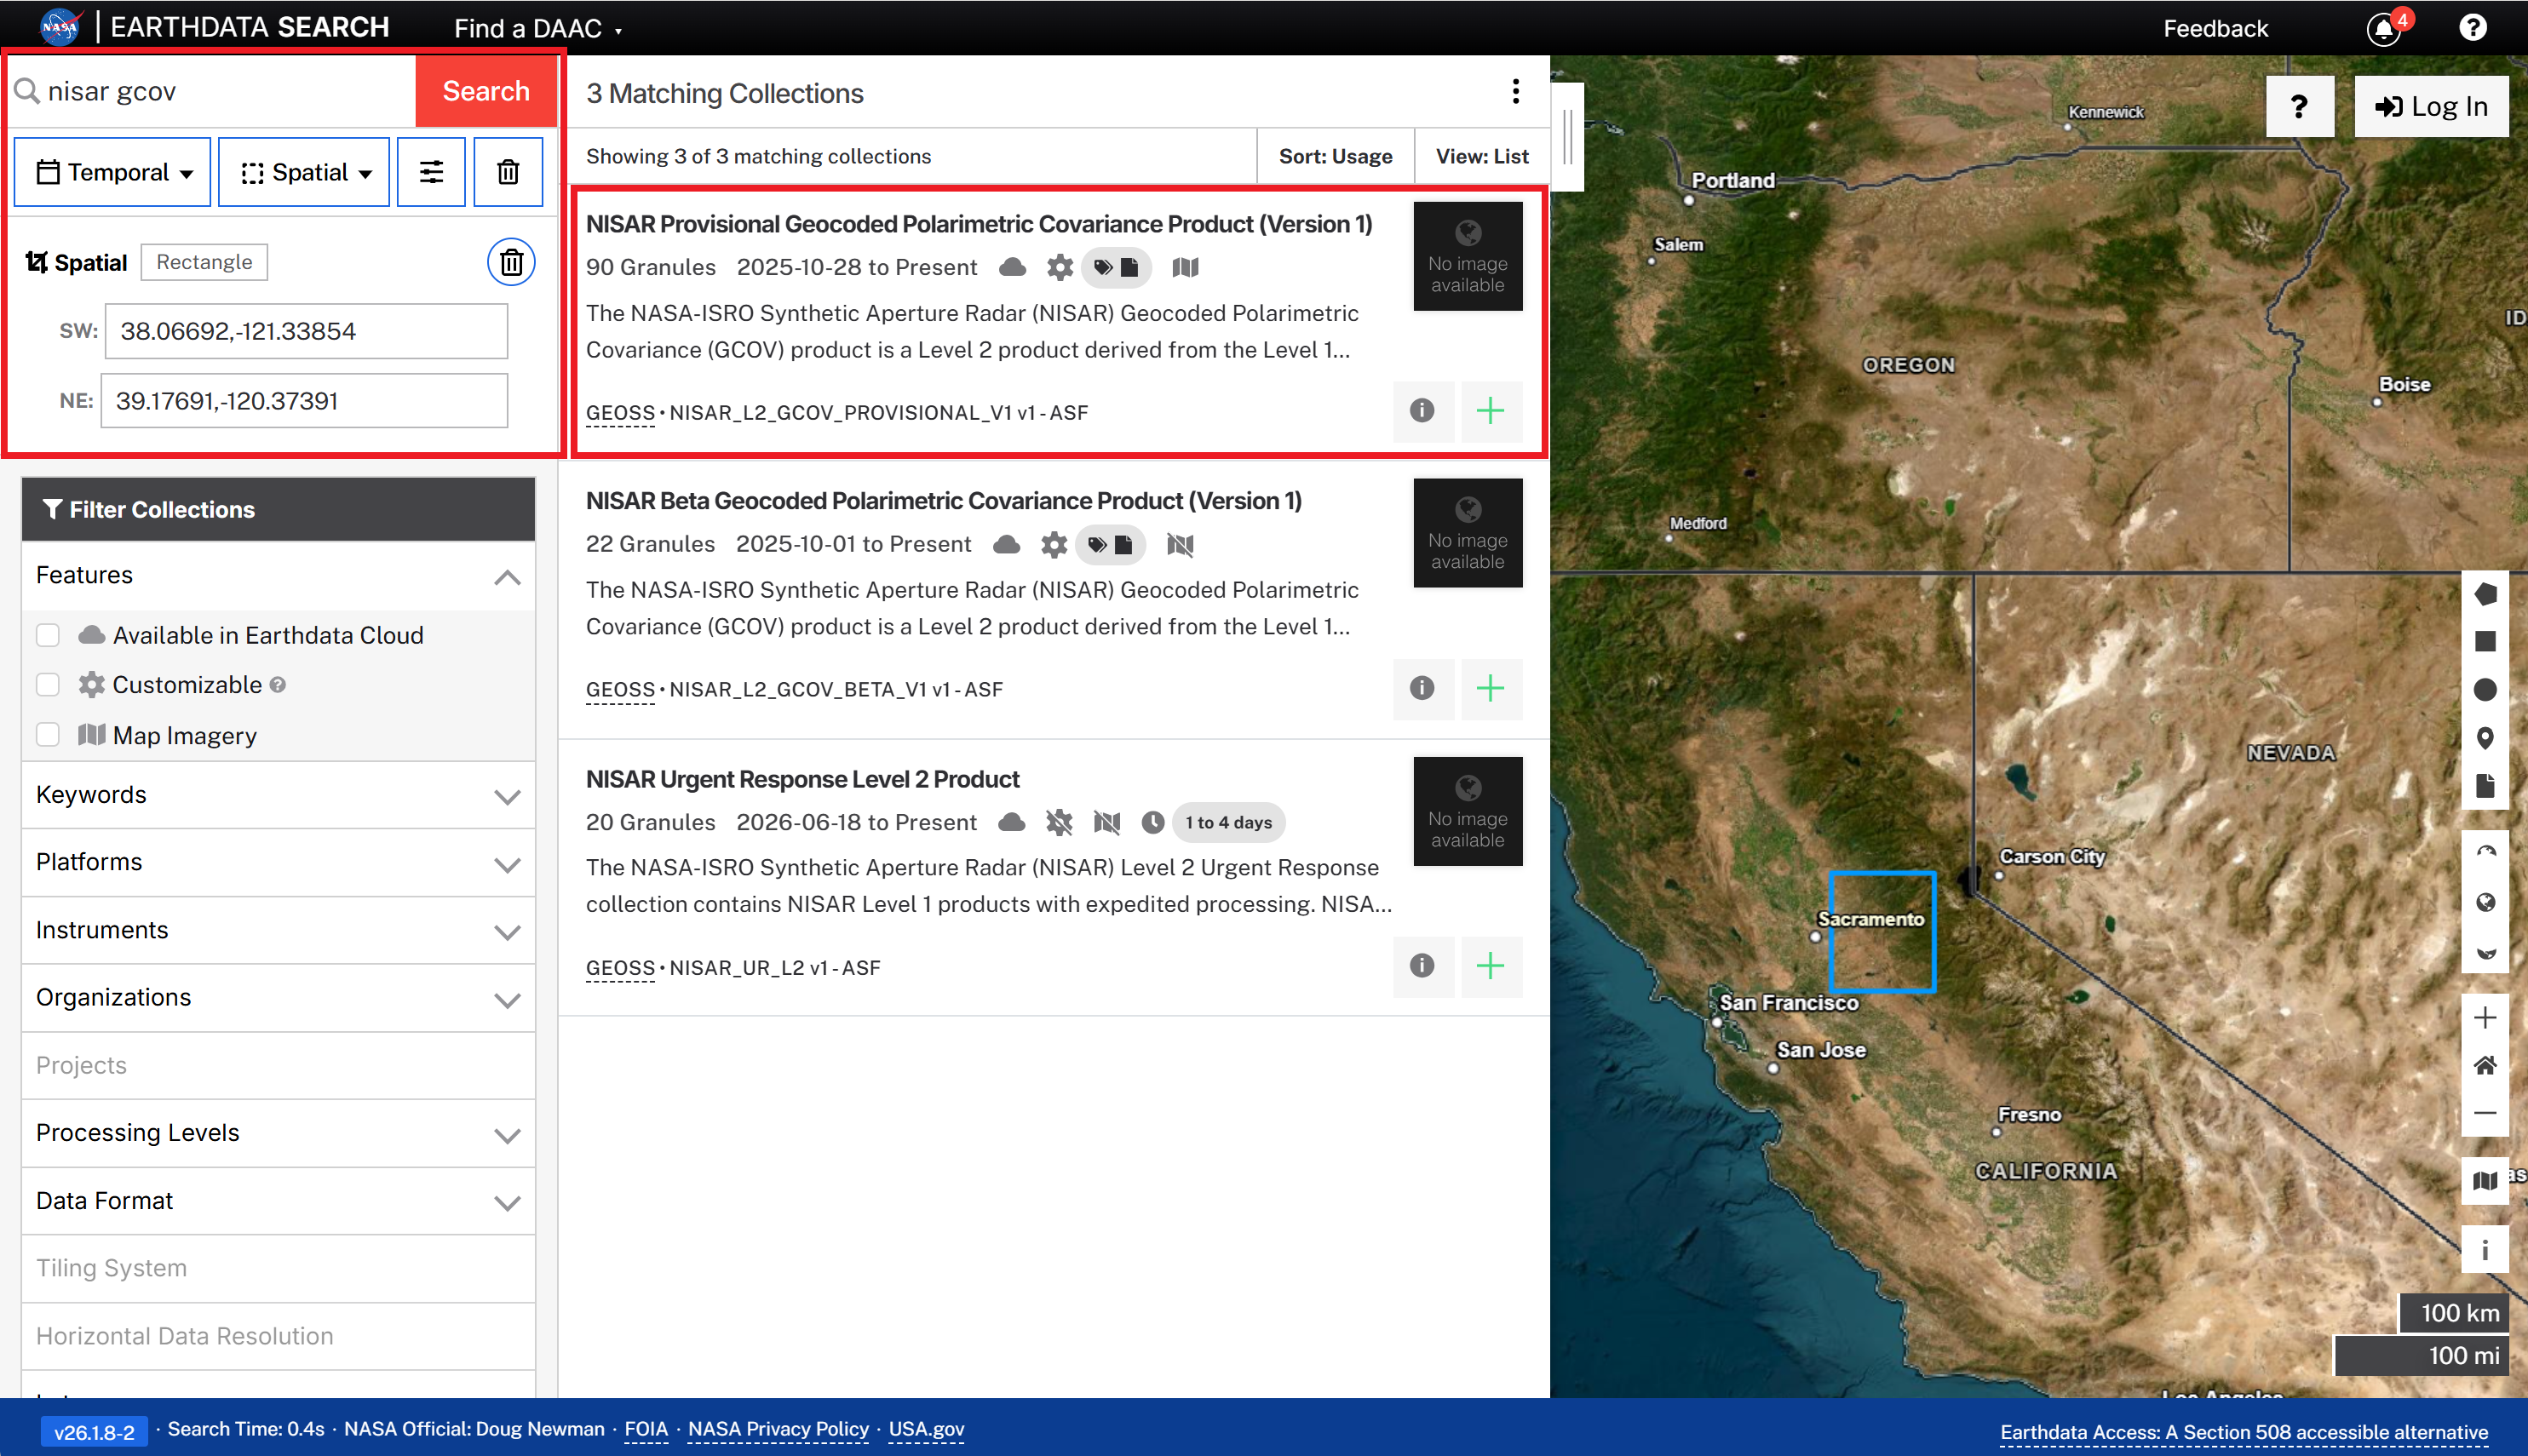The width and height of the screenshot is (2528, 1456).
Task: Select point marker tool on map
Action: click(2485, 738)
